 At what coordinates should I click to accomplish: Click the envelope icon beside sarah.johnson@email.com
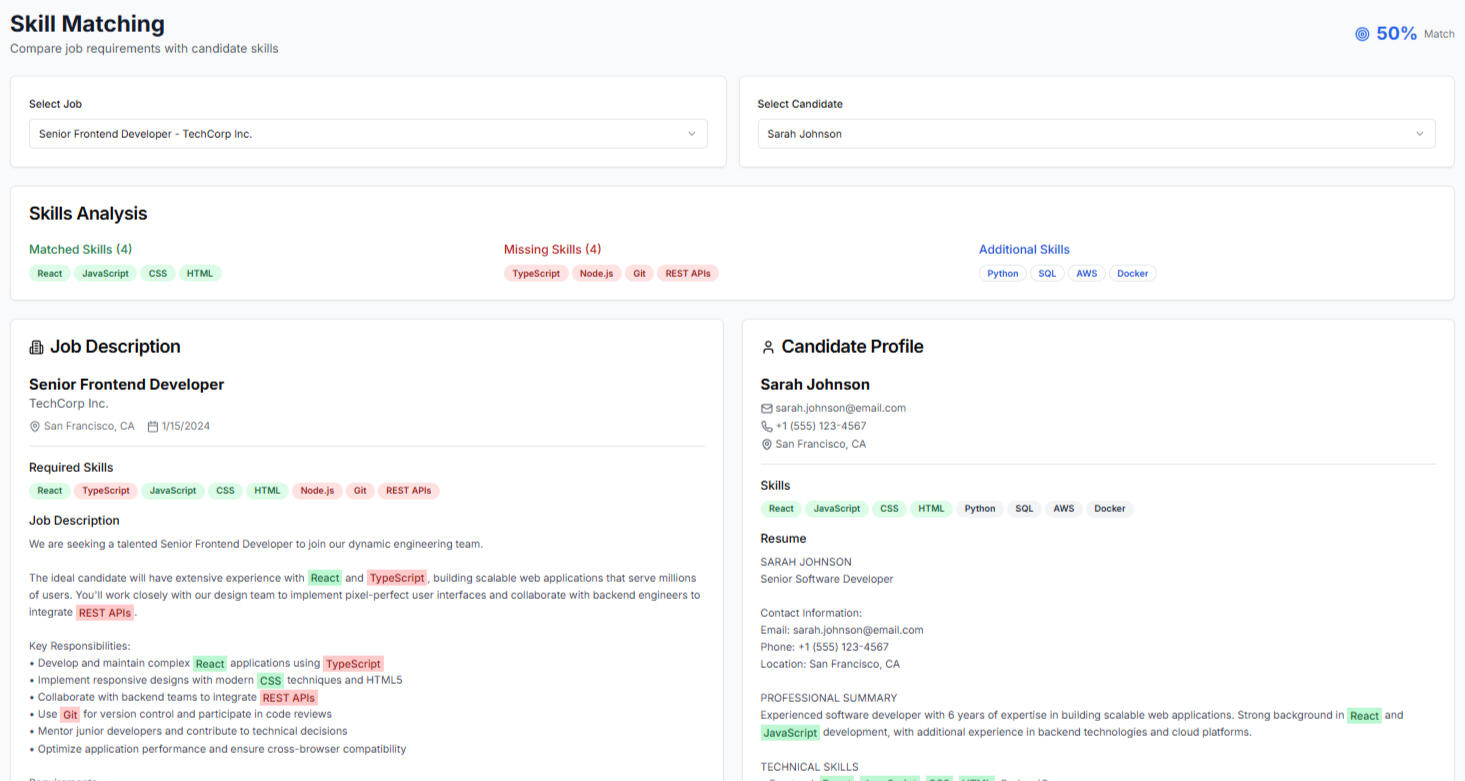[767, 408]
